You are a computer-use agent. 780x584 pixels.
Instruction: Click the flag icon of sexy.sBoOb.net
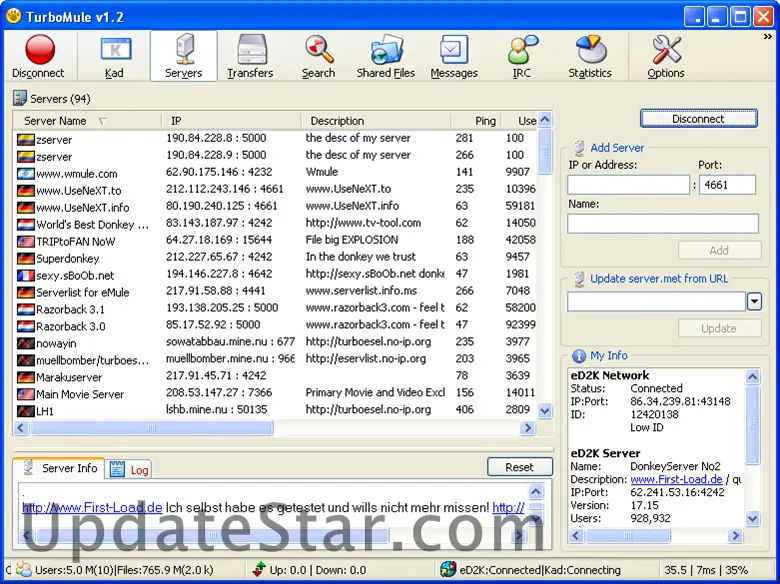click(x=25, y=275)
